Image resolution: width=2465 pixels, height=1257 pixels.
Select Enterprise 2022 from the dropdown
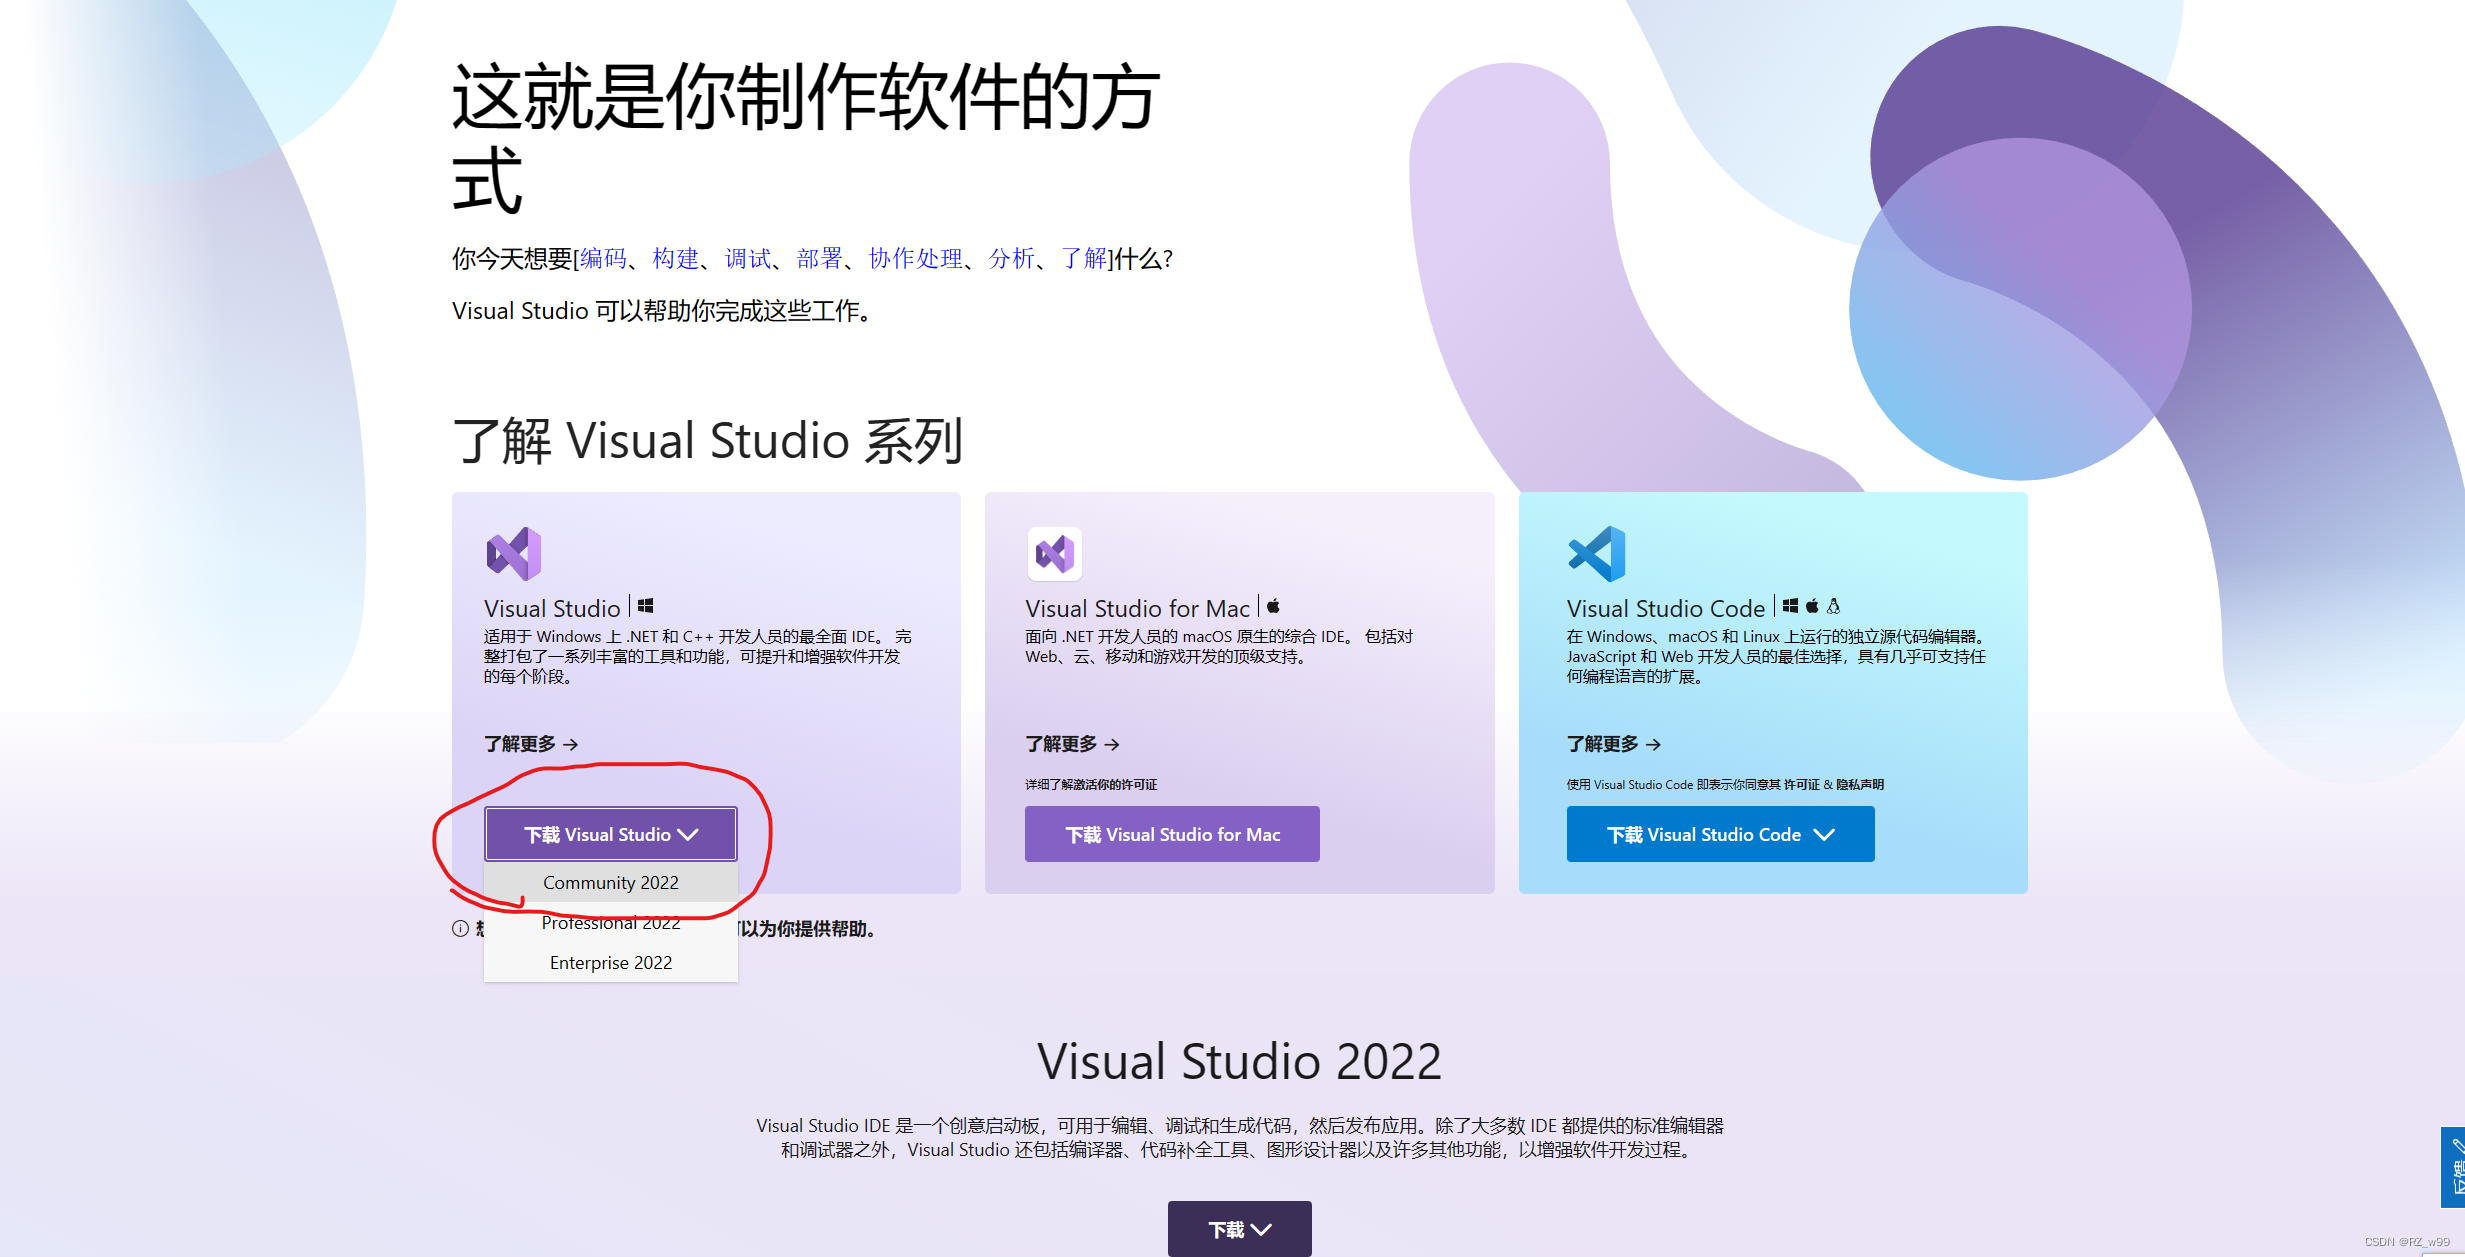[611, 962]
